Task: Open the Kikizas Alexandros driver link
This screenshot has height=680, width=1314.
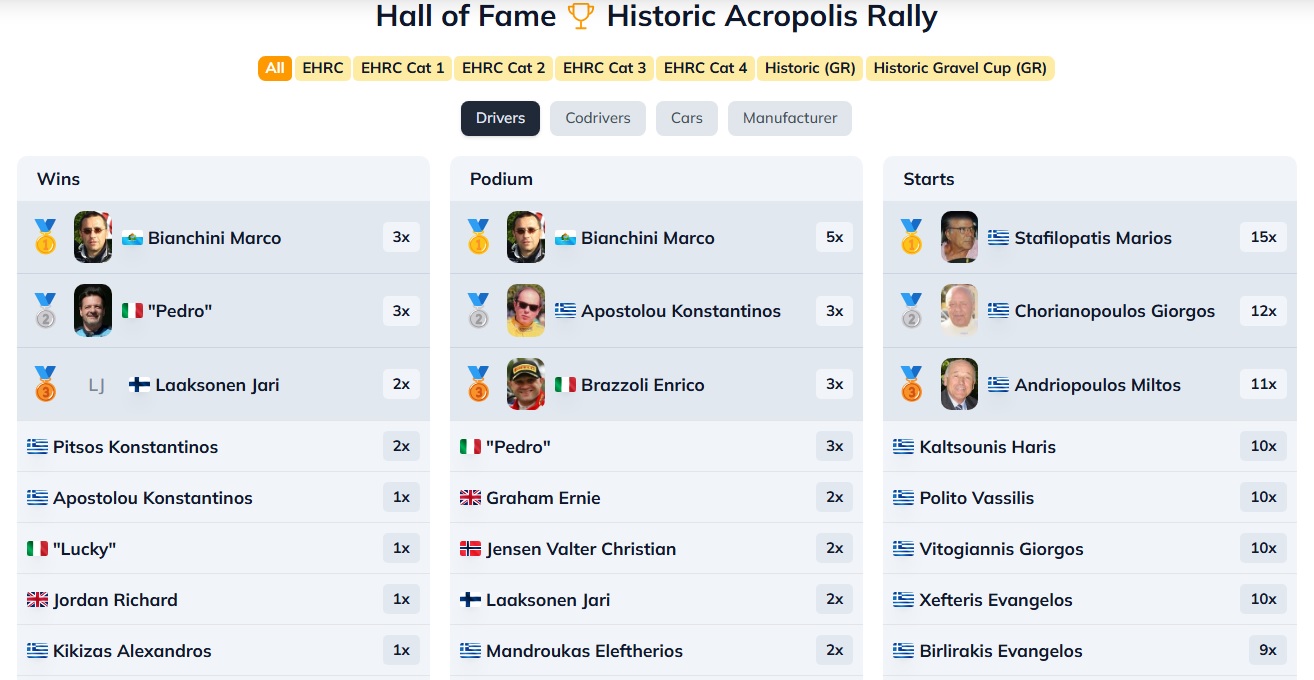Action: pyautogui.click(x=132, y=651)
